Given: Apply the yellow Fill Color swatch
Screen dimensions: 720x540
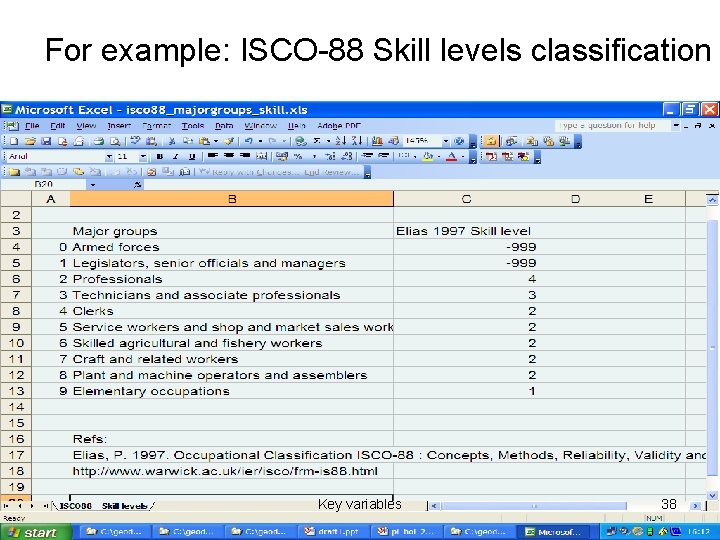Looking at the screenshot, I should tap(428, 157).
